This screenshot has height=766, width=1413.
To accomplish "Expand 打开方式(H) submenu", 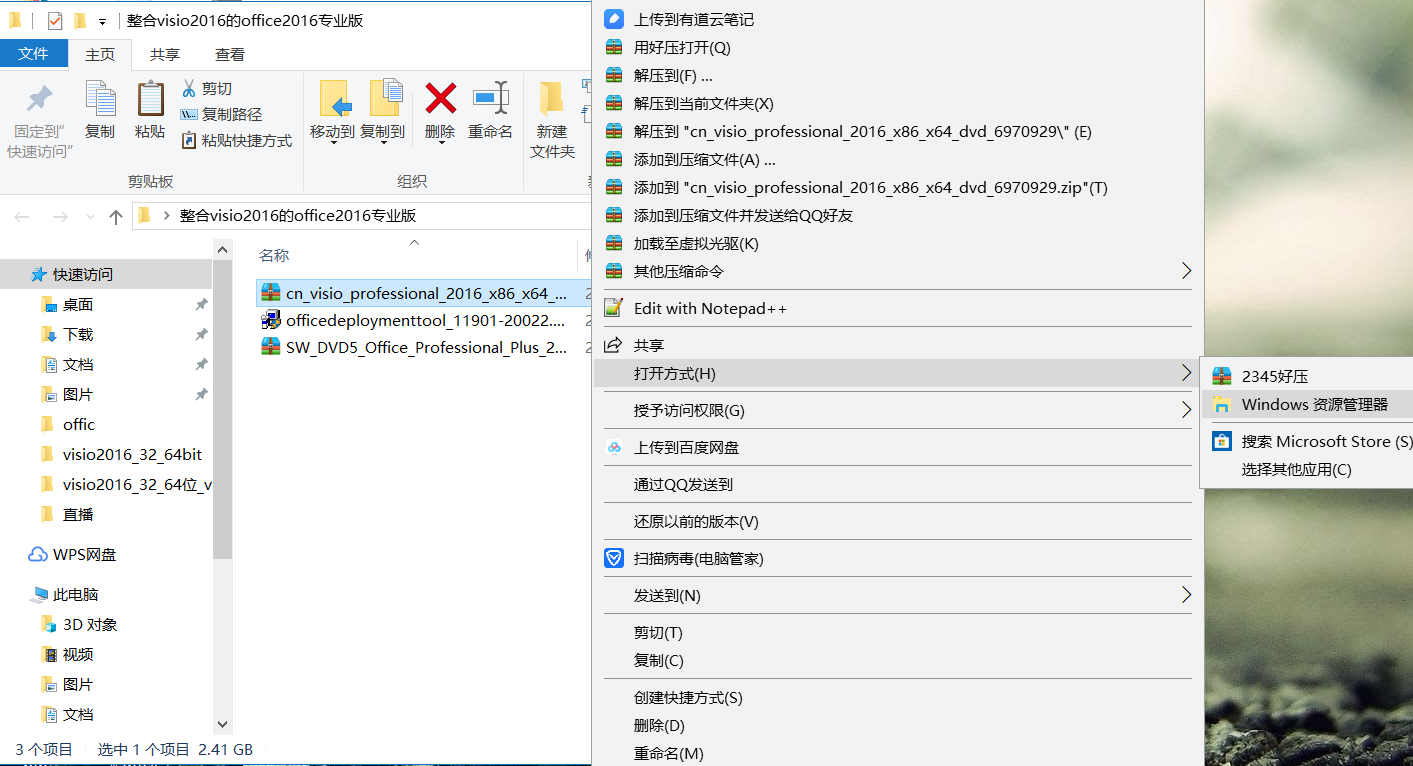I will click(897, 373).
